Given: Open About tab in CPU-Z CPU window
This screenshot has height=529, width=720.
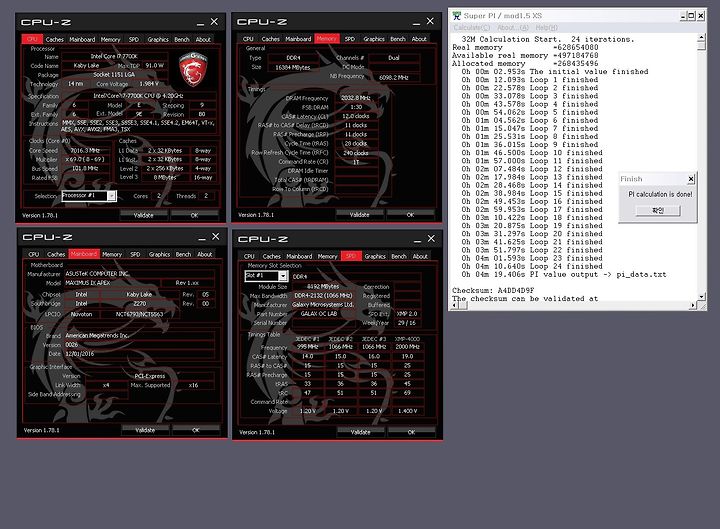Looking at the screenshot, I should pos(203,39).
